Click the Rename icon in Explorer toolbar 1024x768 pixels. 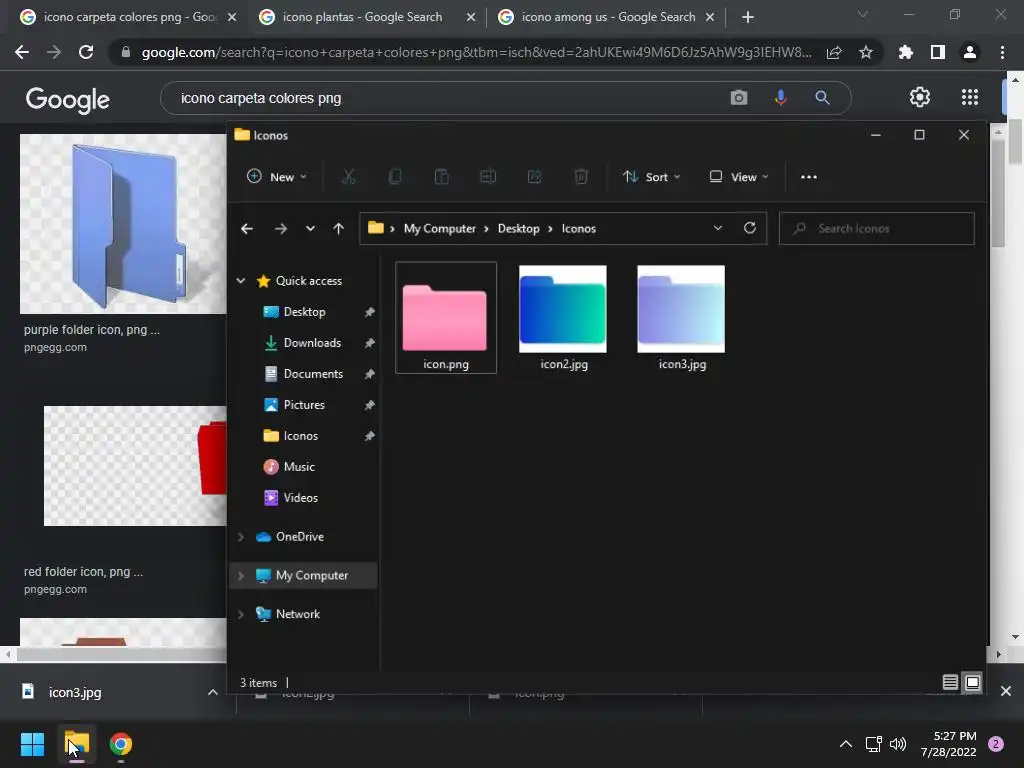488,177
